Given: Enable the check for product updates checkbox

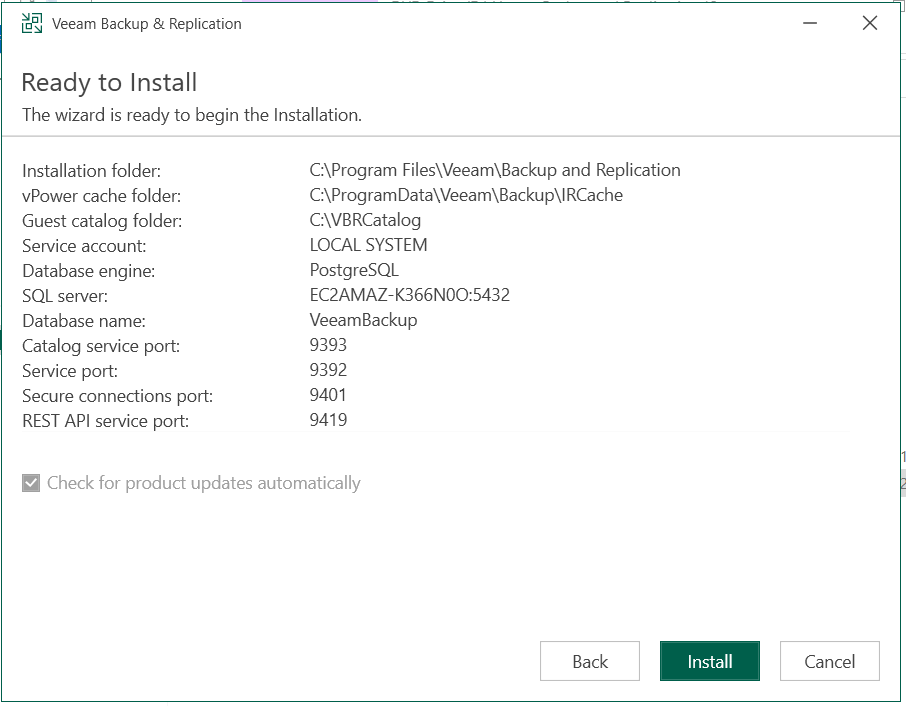Looking at the screenshot, I should [30, 482].
